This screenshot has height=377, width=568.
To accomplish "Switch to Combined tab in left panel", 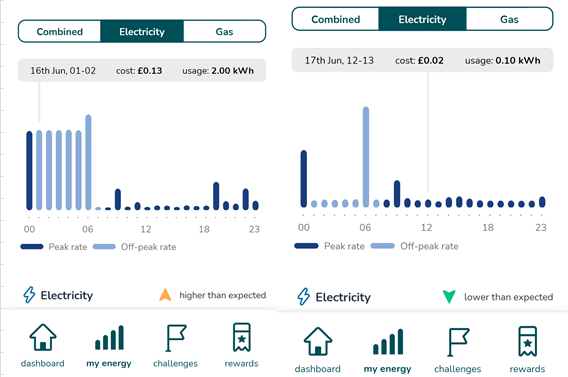I will tap(59, 32).
